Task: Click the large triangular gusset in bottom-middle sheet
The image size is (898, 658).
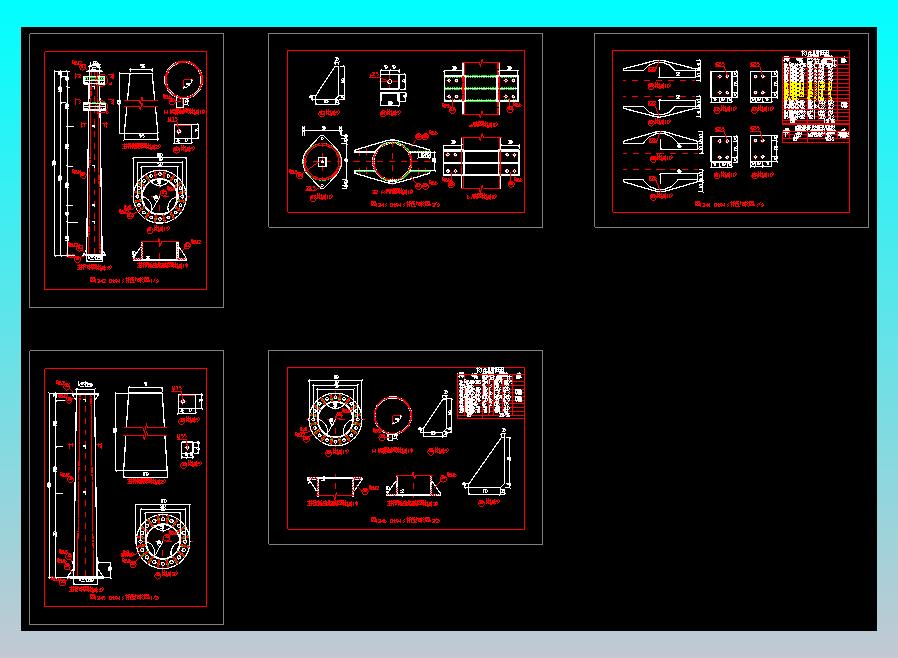Action: pos(487,464)
